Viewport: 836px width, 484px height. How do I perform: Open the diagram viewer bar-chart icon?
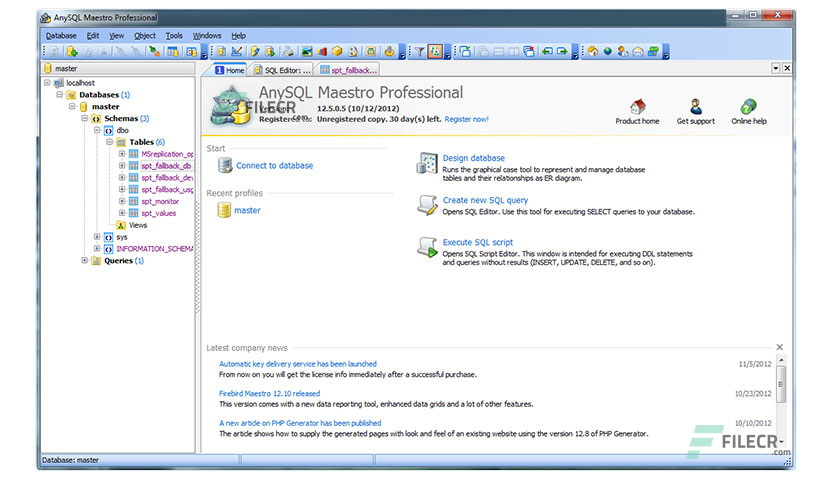click(322, 52)
